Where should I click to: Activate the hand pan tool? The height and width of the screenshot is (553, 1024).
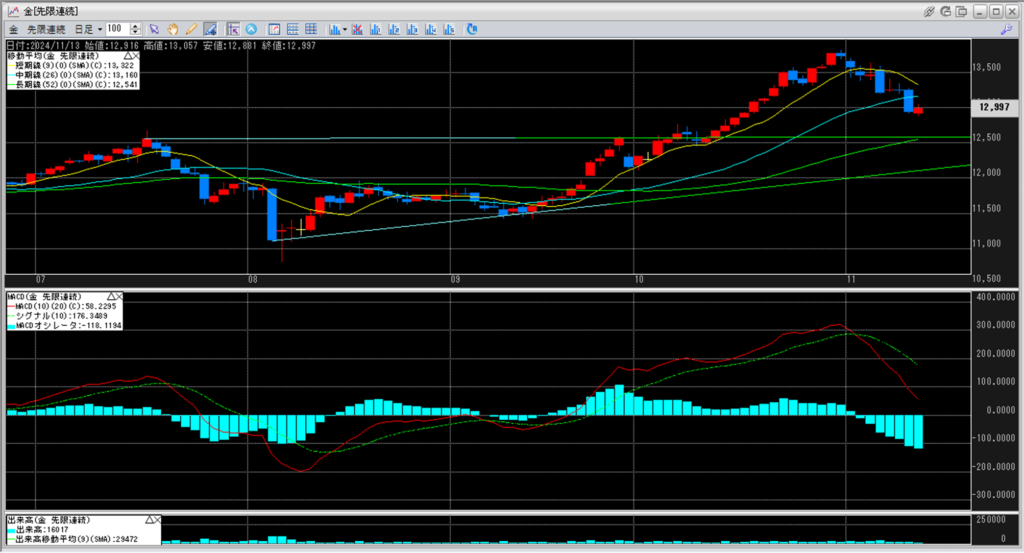[172, 29]
